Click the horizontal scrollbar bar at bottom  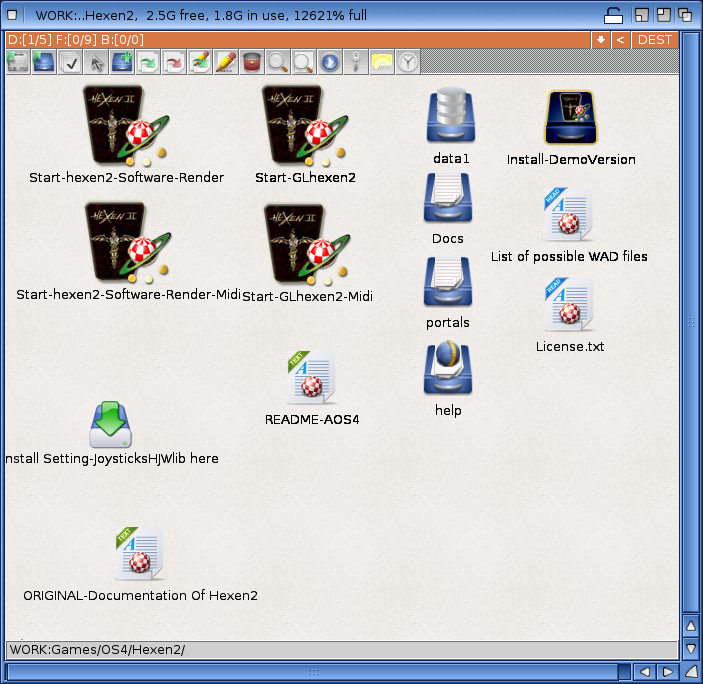[313, 672]
